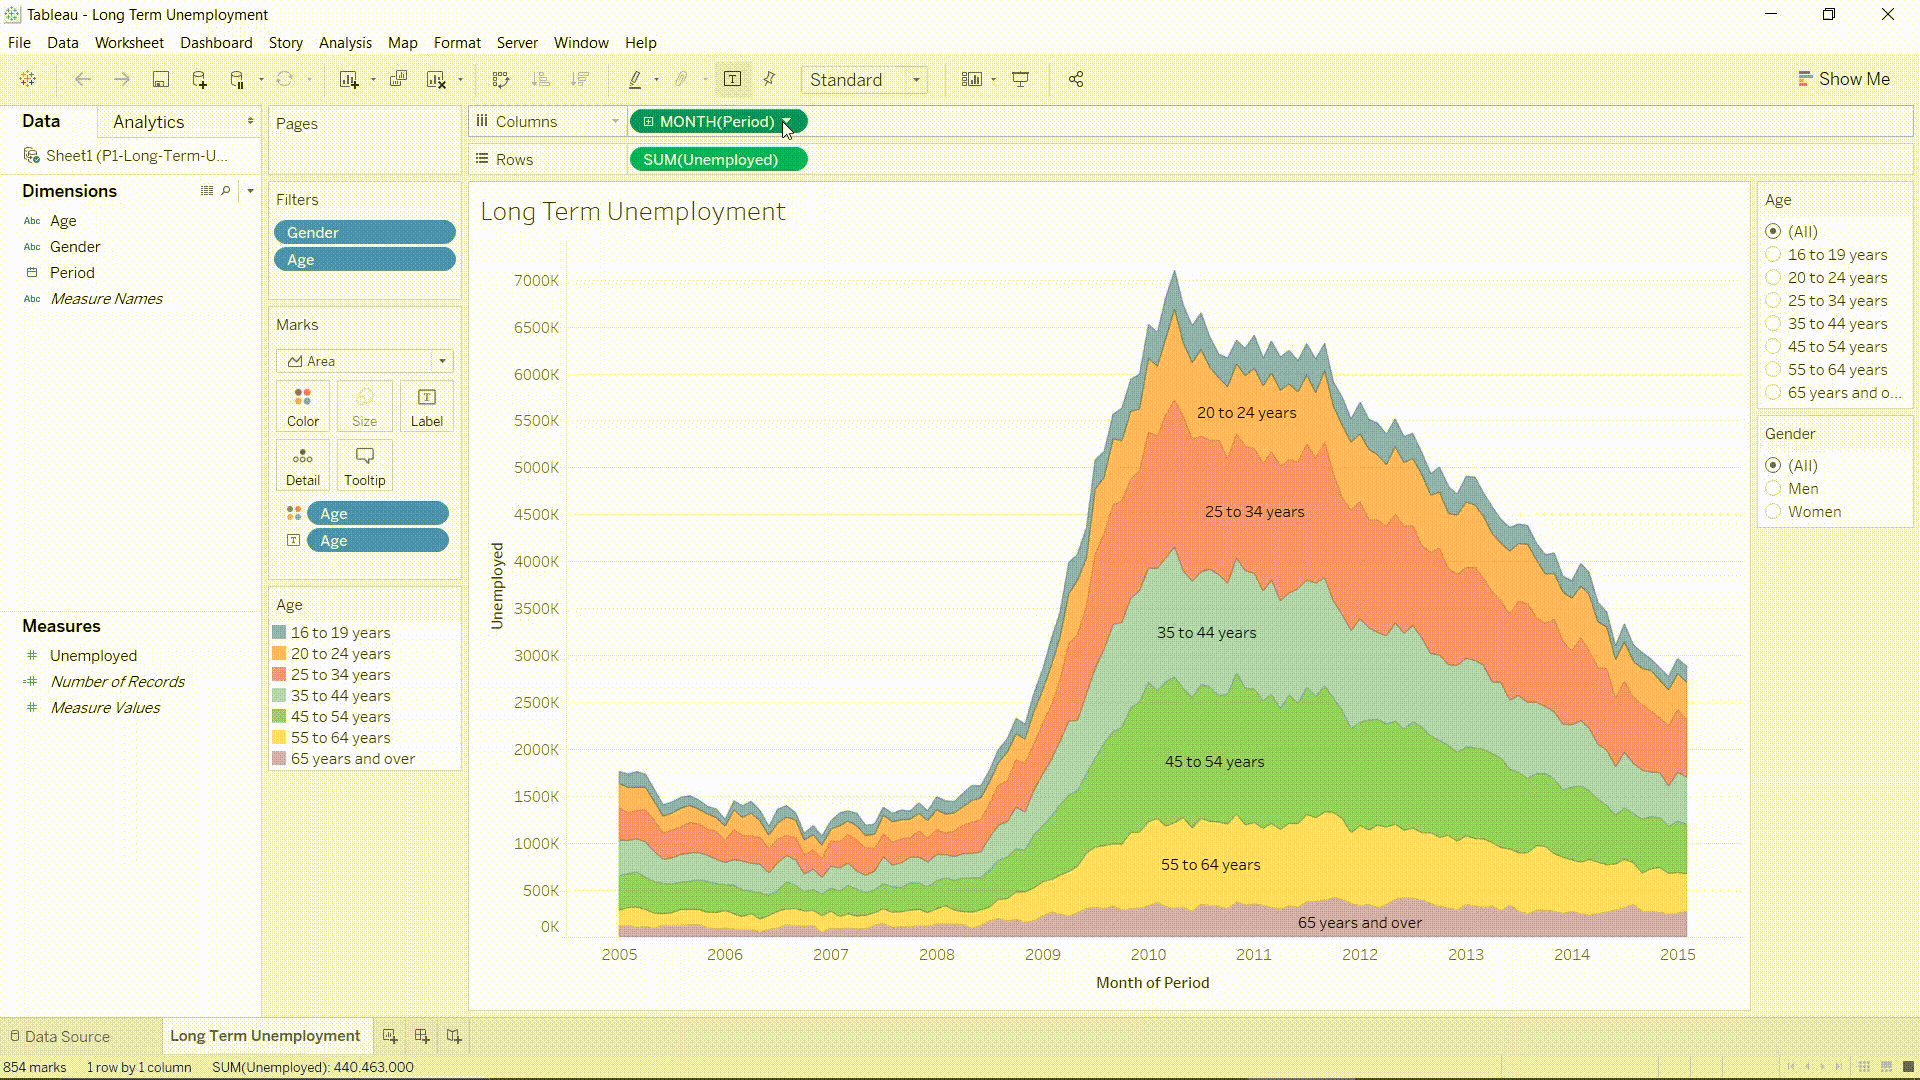Viewport: 1920px width, 1080px height.
Task: Click the New Data Source icon
Action: [x=199, y=80]
